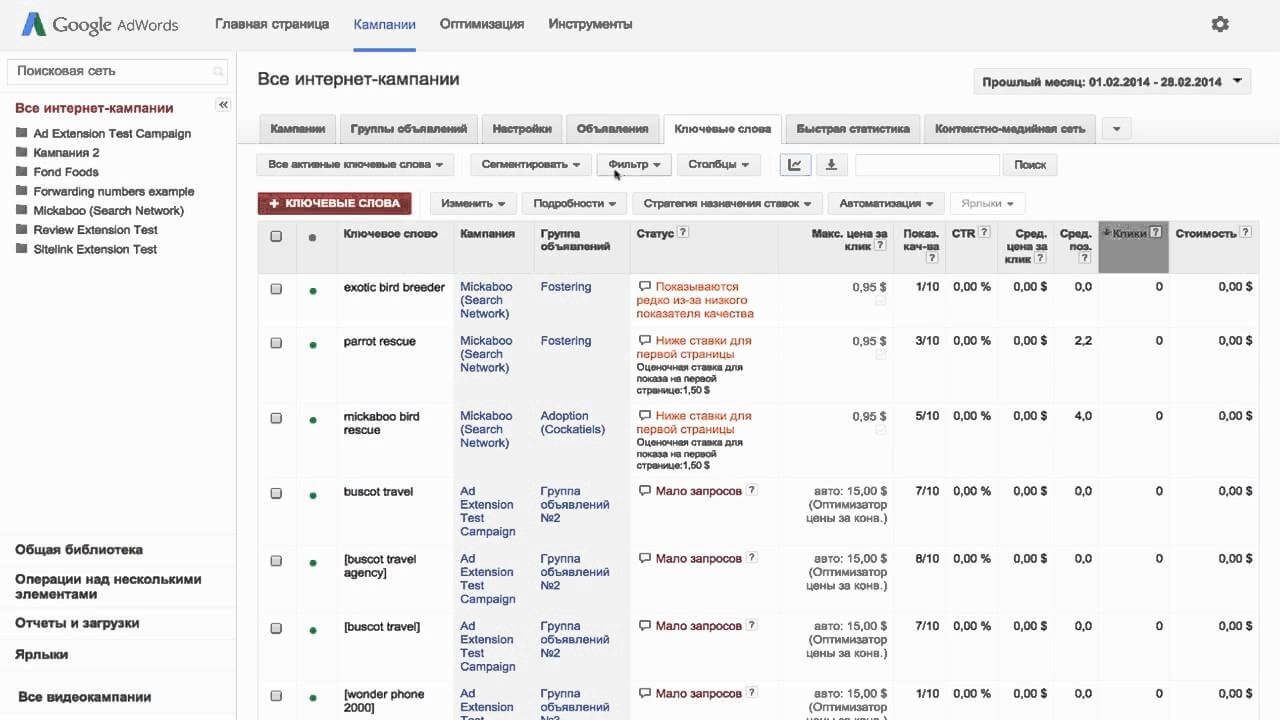The image size is (1280, 720).
Task: Switch to the Кампании tab
Action: pyautogui.click(x=297, y=129)
